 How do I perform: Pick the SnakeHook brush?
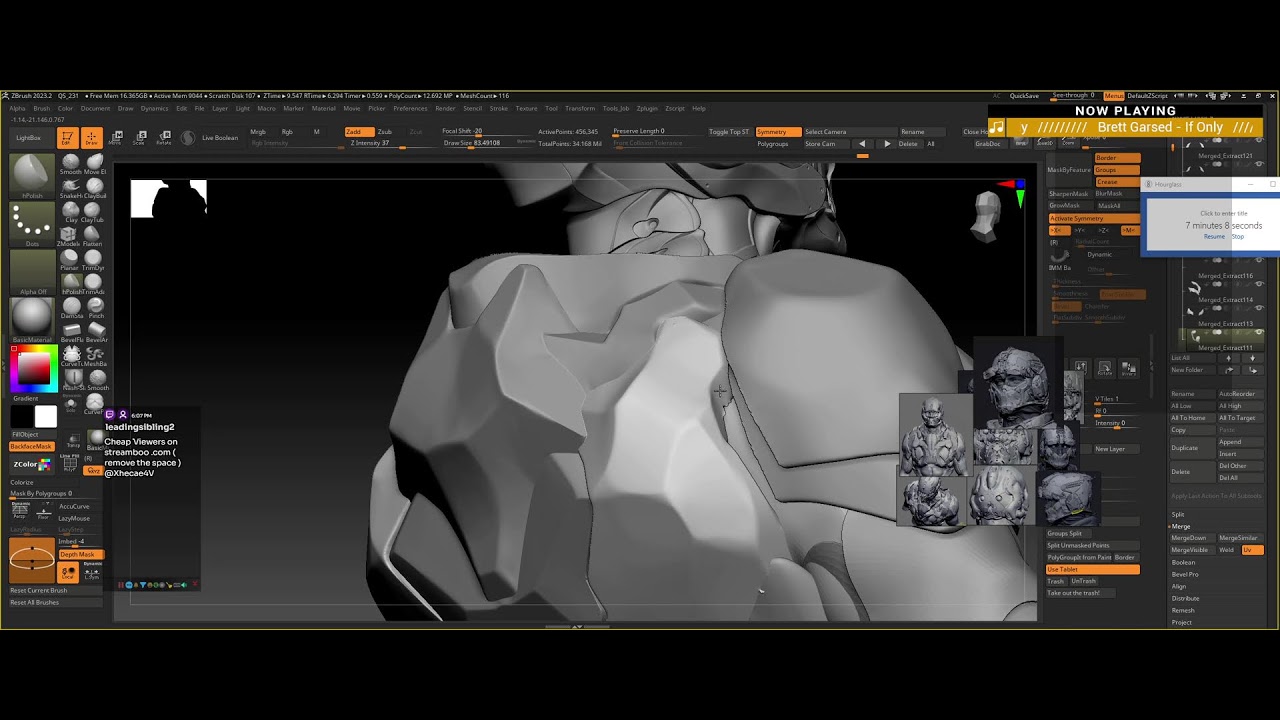point(71,187)
